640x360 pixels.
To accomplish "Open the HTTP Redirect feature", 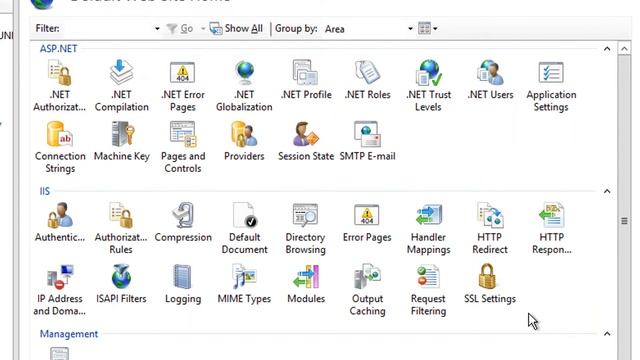I will tap(490, 229).
